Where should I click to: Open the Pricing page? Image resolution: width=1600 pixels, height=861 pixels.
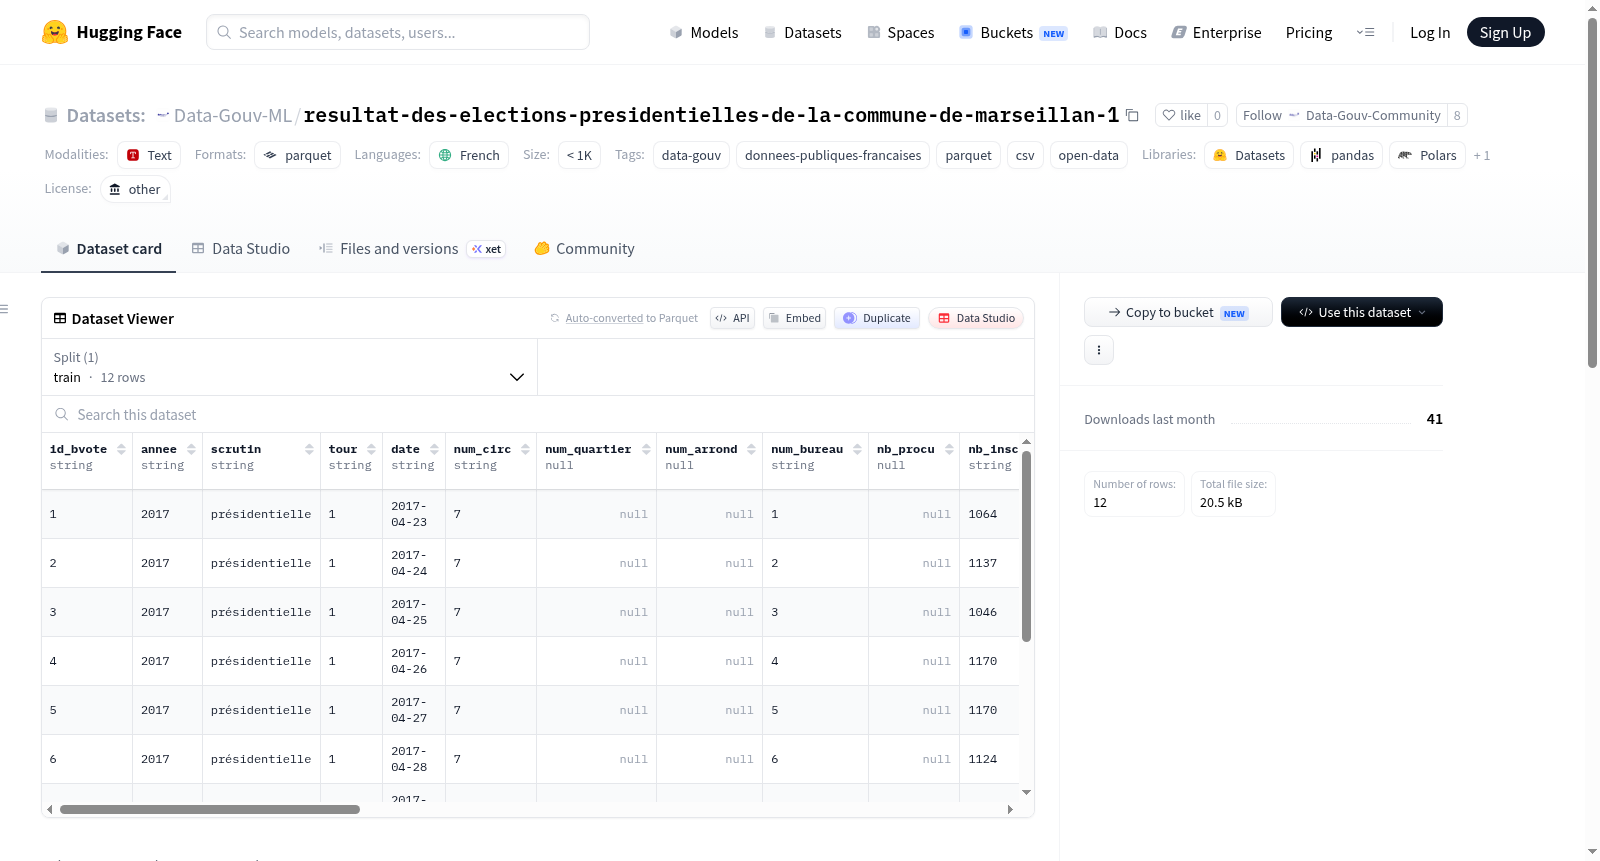click(x=1309, y=32)
